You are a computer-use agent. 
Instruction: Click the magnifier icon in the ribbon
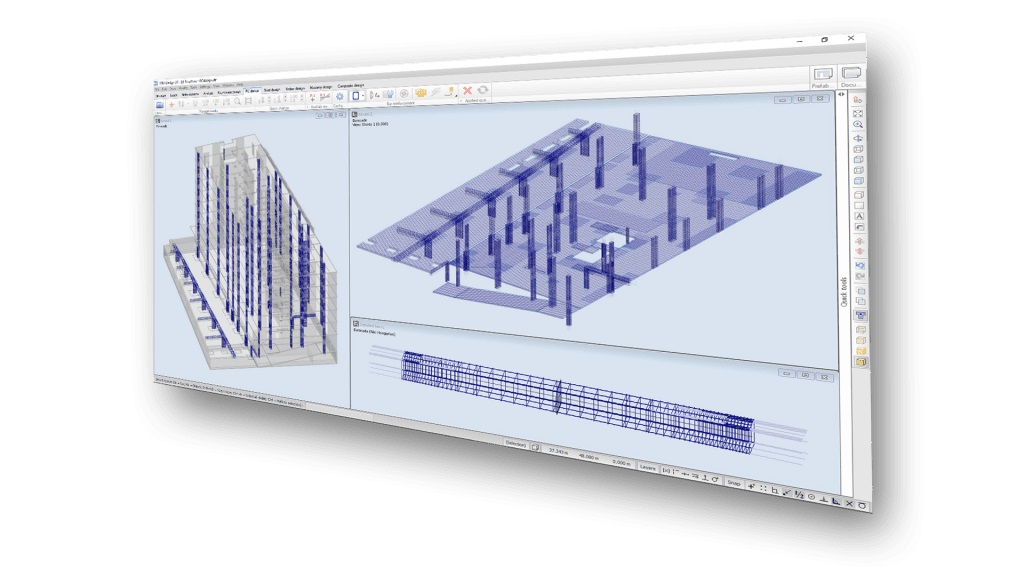pyautogui.click(x=237, y=101)
